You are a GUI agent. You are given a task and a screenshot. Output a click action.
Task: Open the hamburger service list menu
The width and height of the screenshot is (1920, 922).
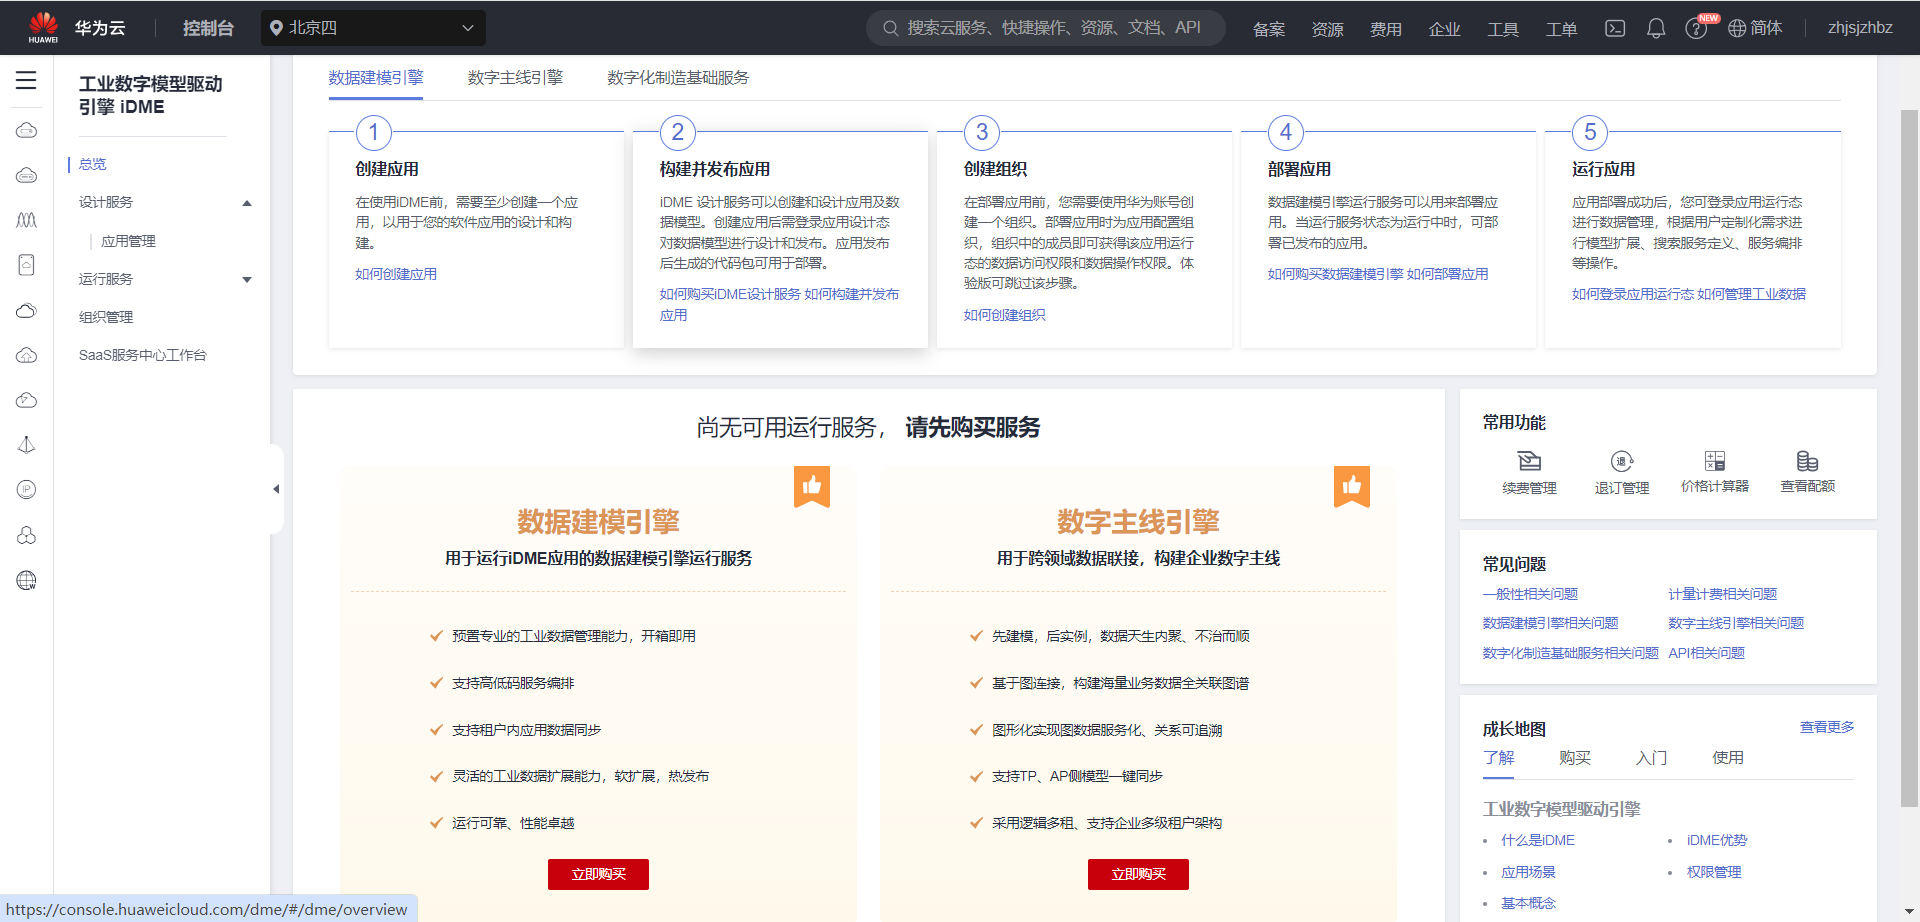[26, 80]
